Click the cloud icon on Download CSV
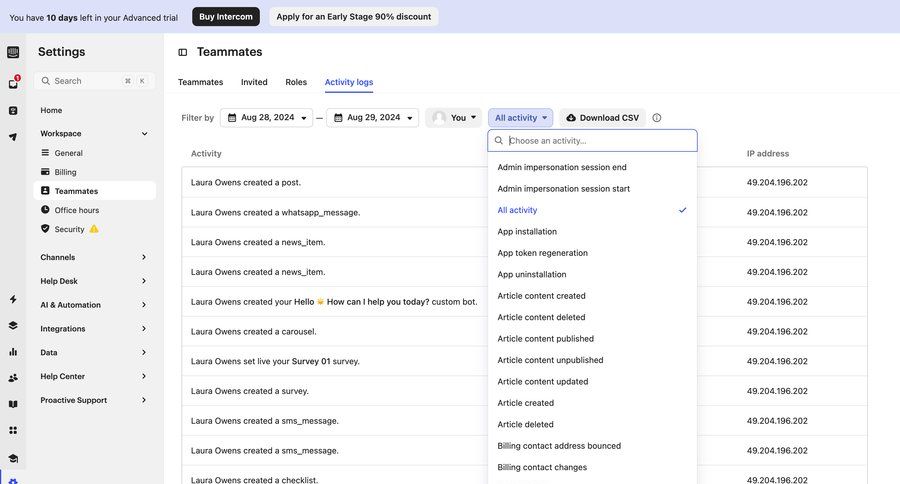Viewport: 900px width, 484px height. click(x=571, y=118)
